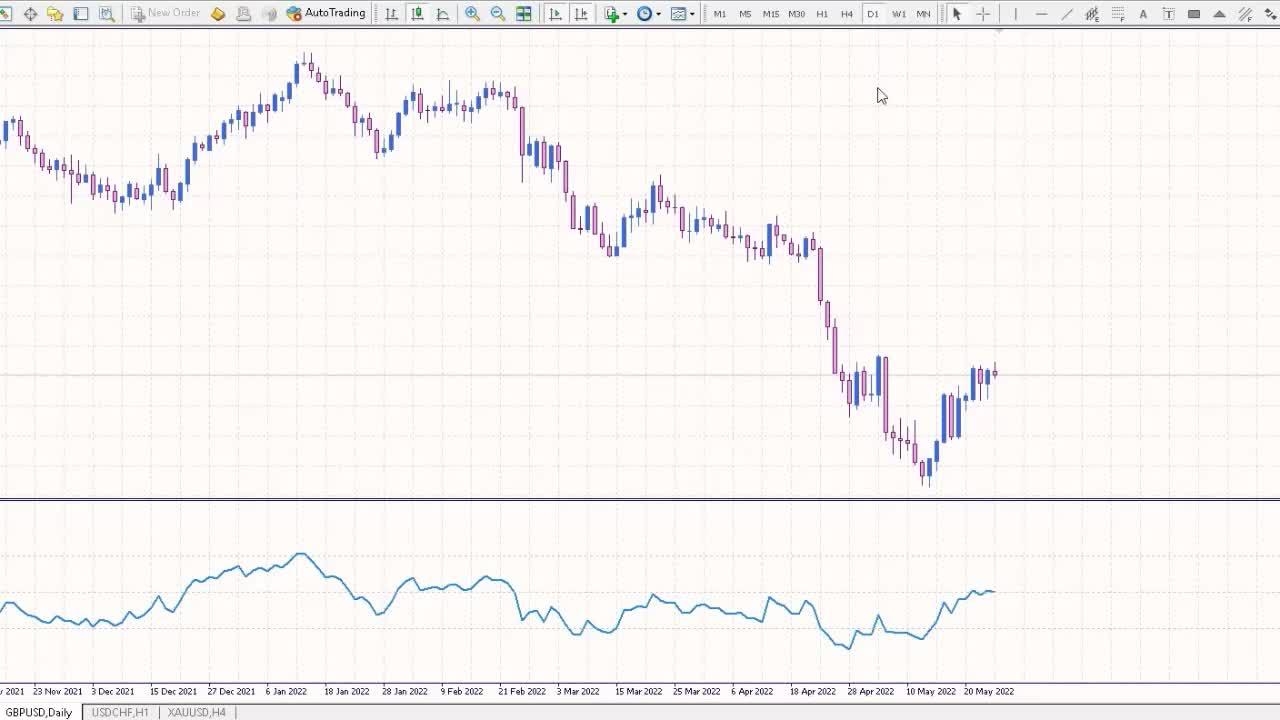Click the Zoom In magnifier icon
The height and width of the screenshot is (720, 1280).
pos(472,14)
